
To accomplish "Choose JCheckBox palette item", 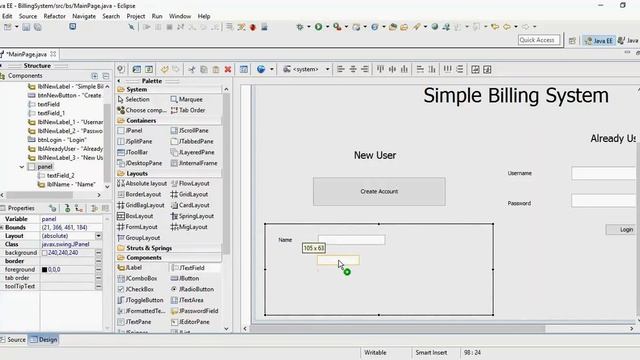I will pyautogui.click(x=136, y=289).
